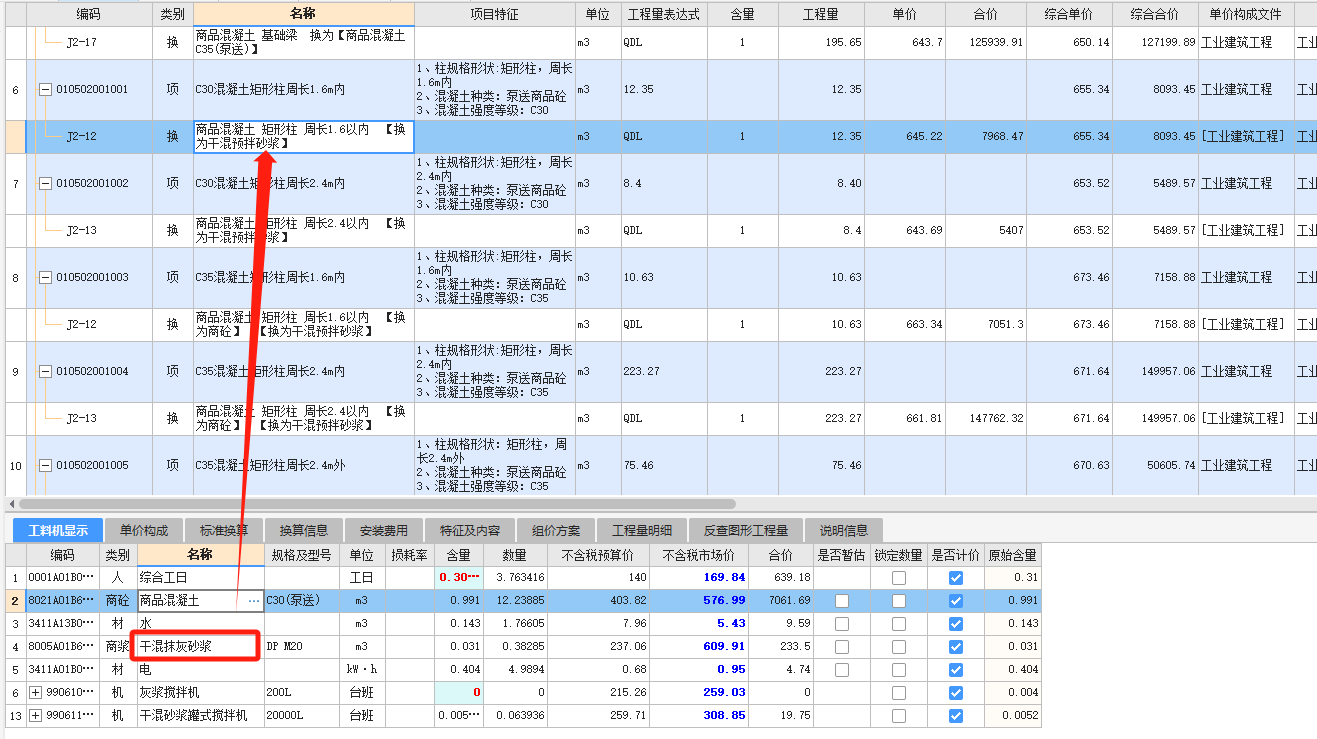Image resolution: width=1317 pixels, height=739 pixels.
Task: Switch to 换算信息 tab
Action: click(x=304, y=531)
